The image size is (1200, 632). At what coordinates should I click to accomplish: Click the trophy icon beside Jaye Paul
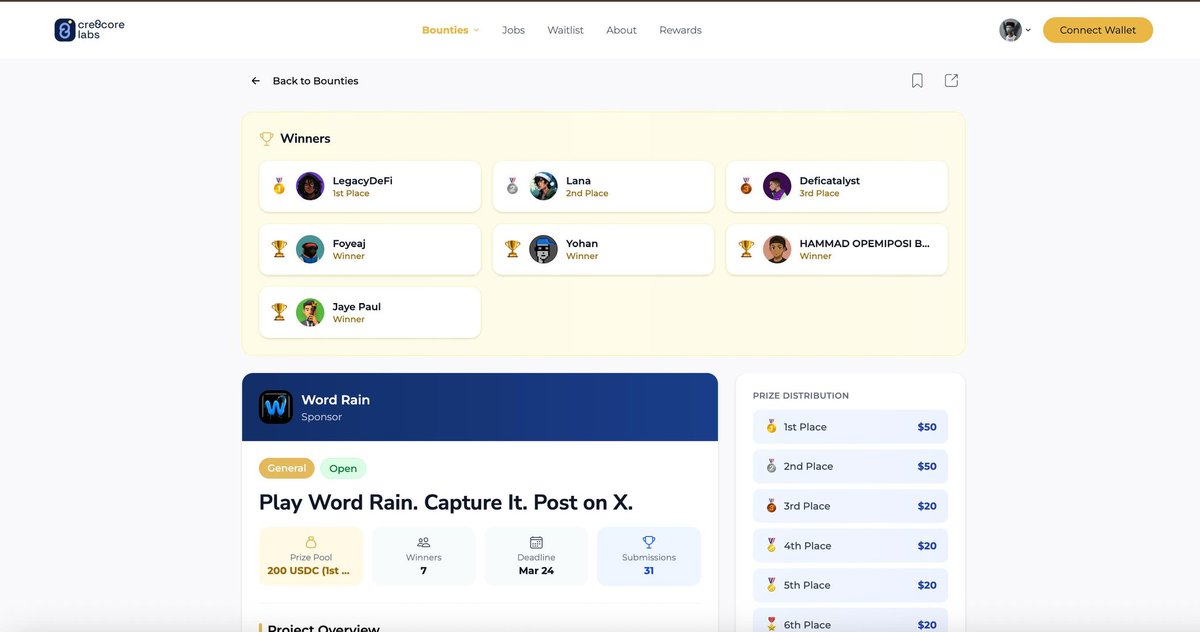pyautogui.click(x=279, y=312)
